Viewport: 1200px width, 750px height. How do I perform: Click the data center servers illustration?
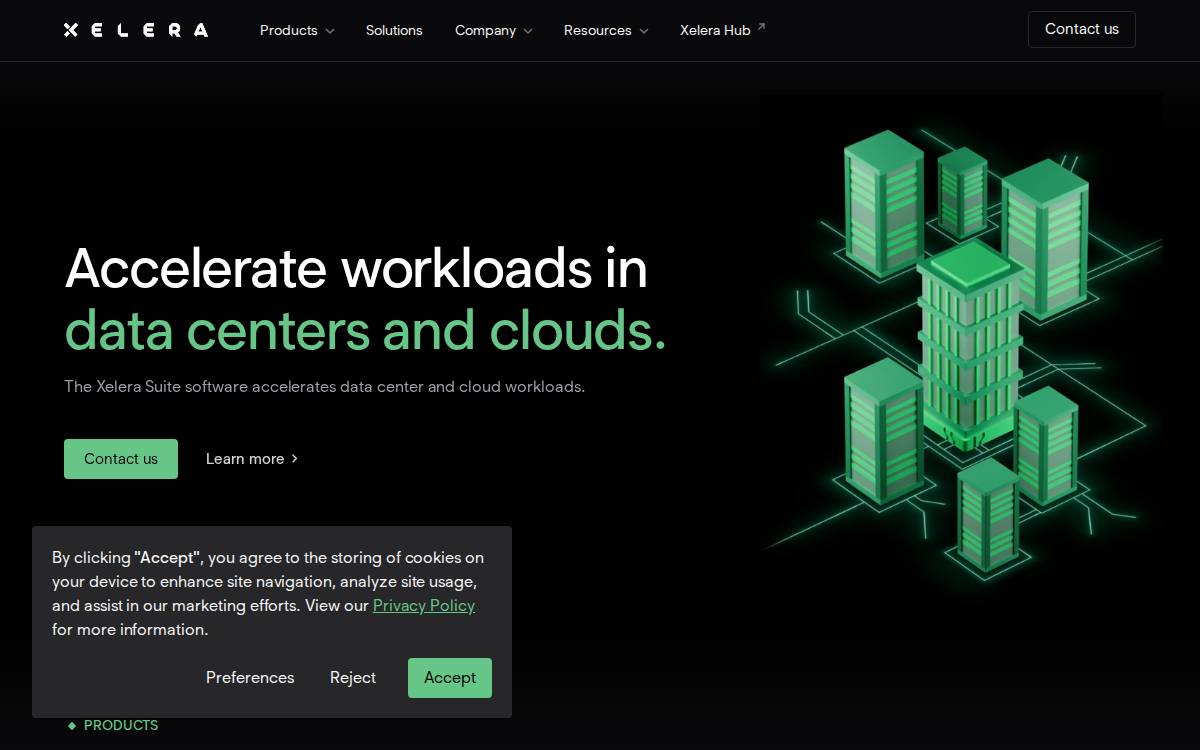tap(961, 345)
